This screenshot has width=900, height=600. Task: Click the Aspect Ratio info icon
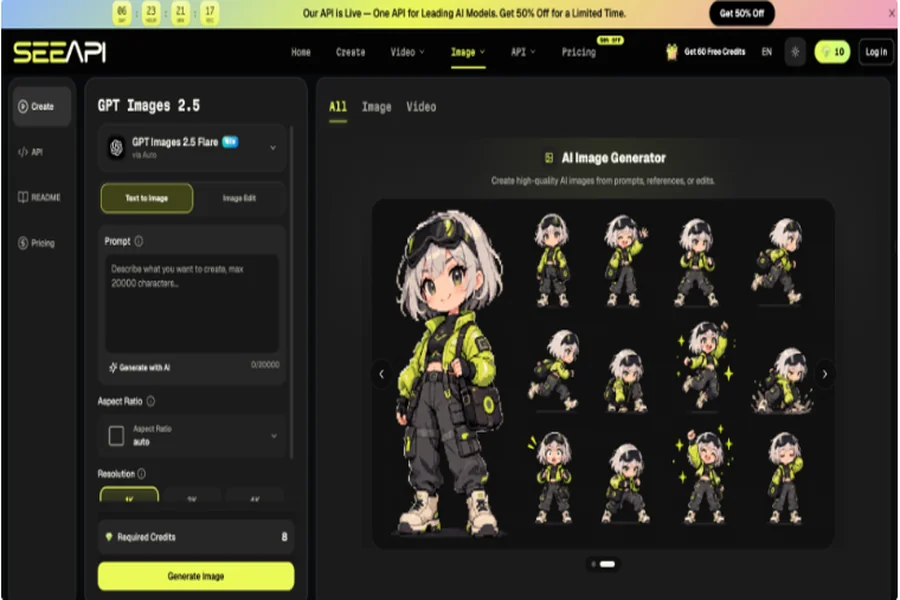click(150, 401)
